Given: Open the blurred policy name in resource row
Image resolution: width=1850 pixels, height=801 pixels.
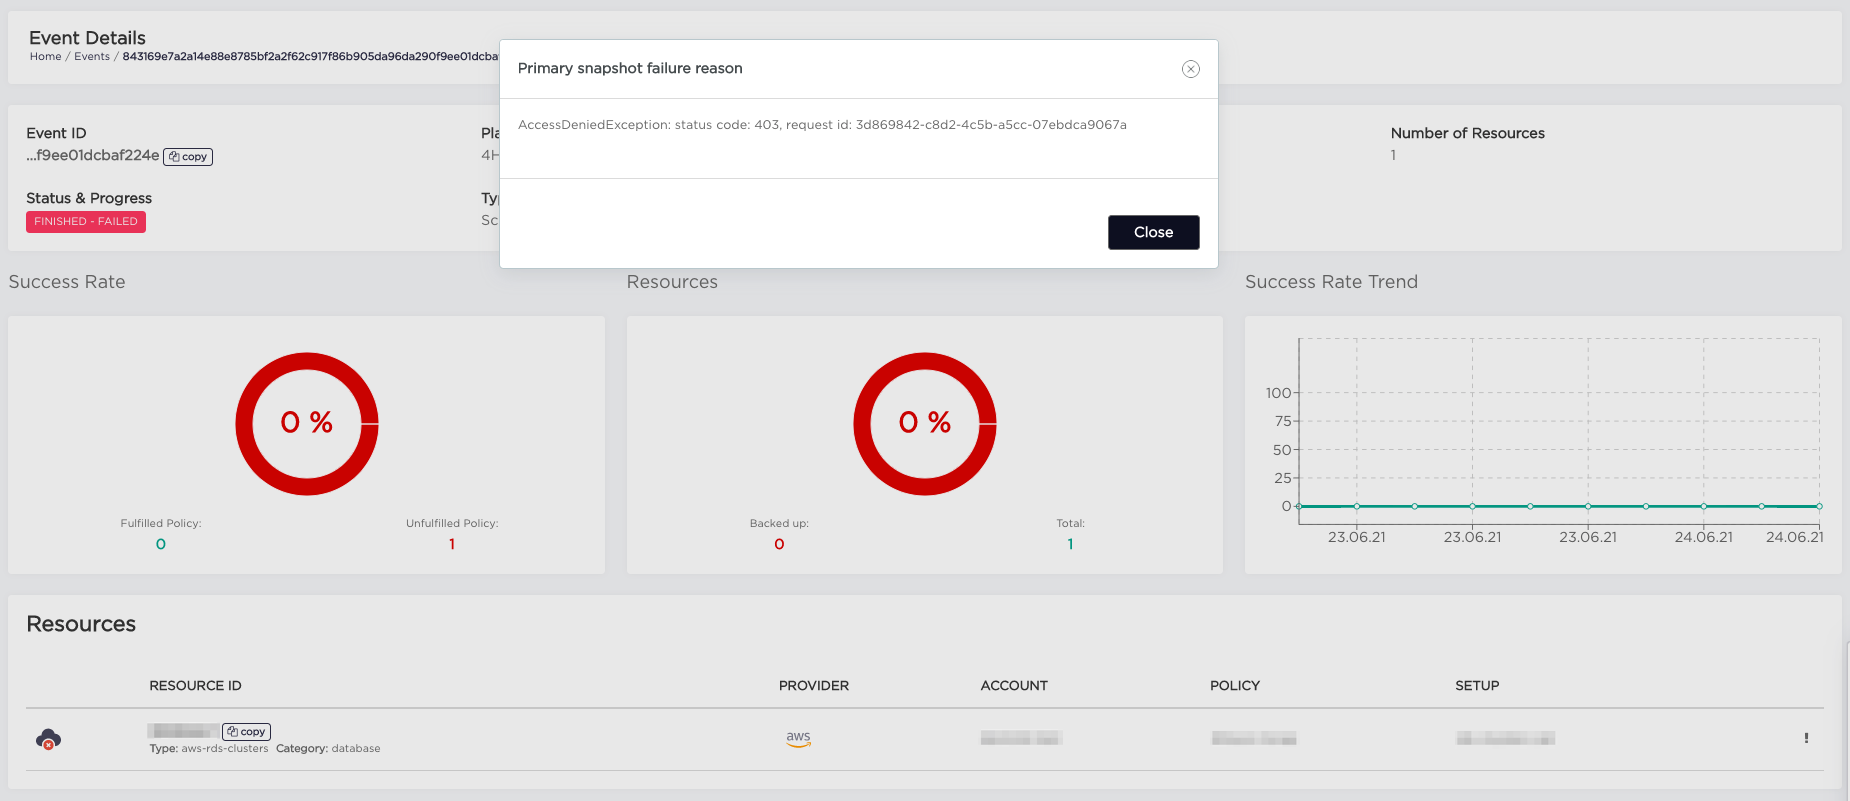Looking at the screenshot, I should tap(1253, 738).
